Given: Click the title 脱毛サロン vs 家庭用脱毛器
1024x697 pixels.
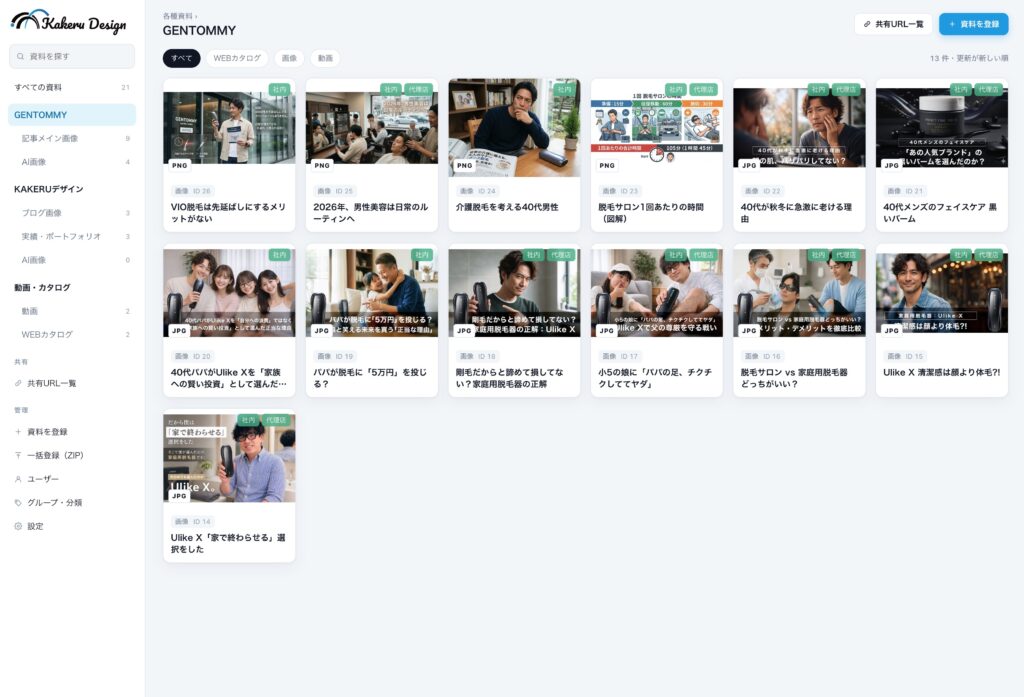Looking at the screenshot, I should tap(794, 378).
